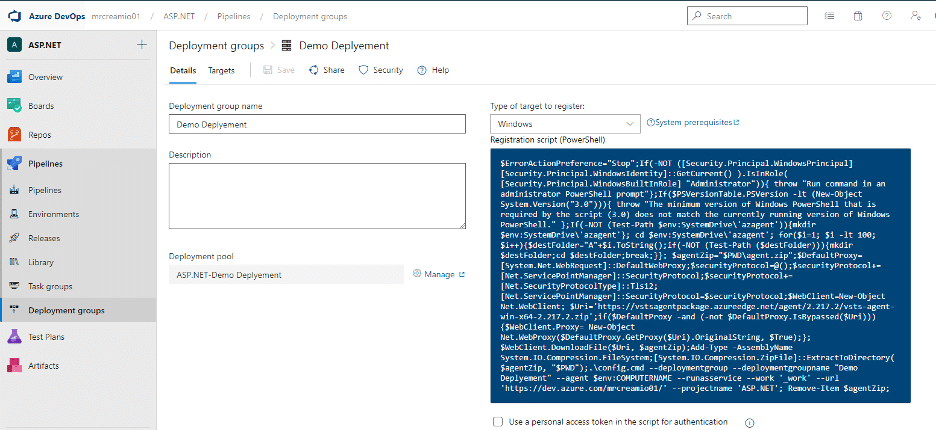The width and height of the screenshot is (936, 430).
Task: Enable personal access token in script checkbox
Action: click(x=498, y=422)
